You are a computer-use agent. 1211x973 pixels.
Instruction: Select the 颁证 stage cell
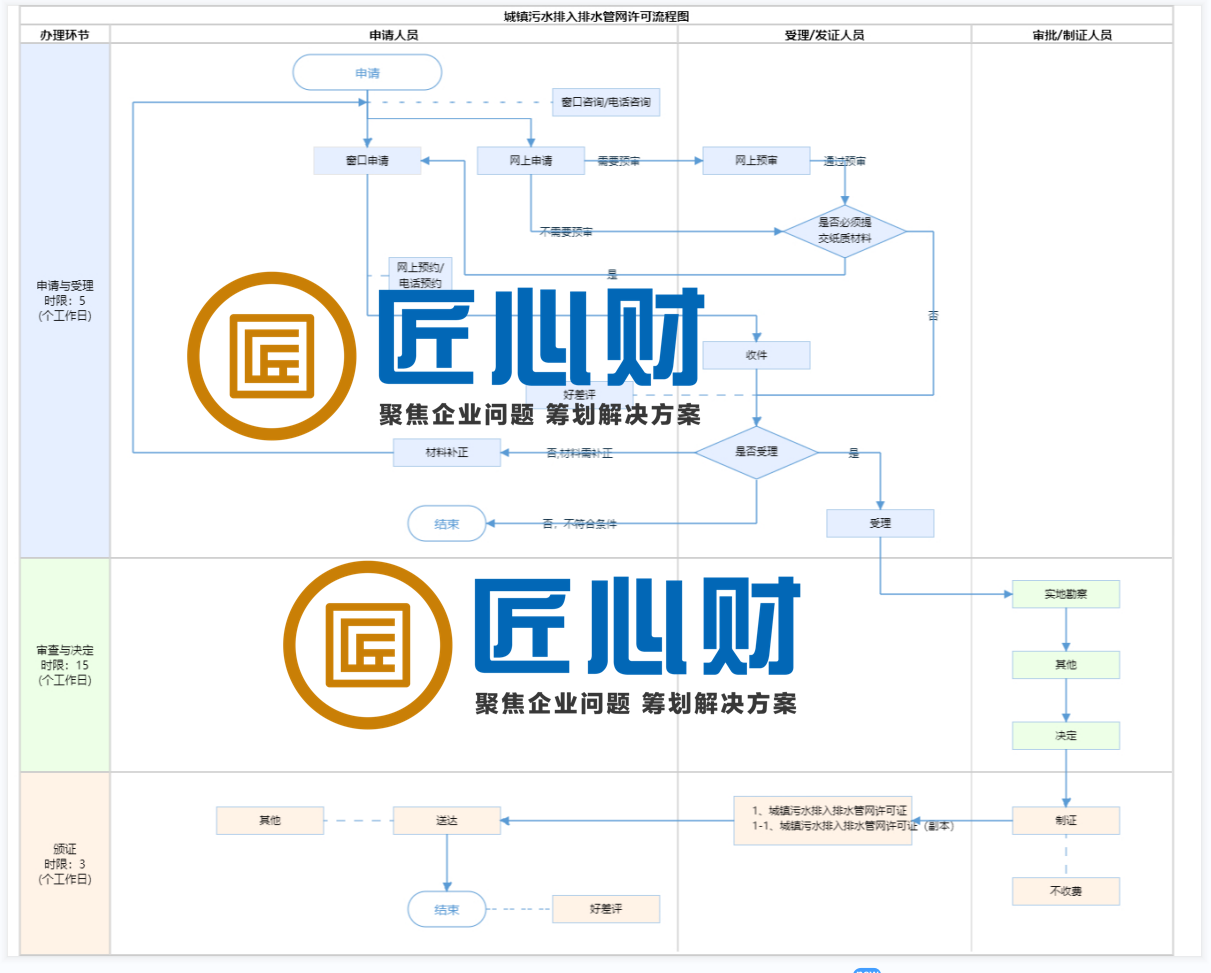pyautogui.click(x=65, y=863)
